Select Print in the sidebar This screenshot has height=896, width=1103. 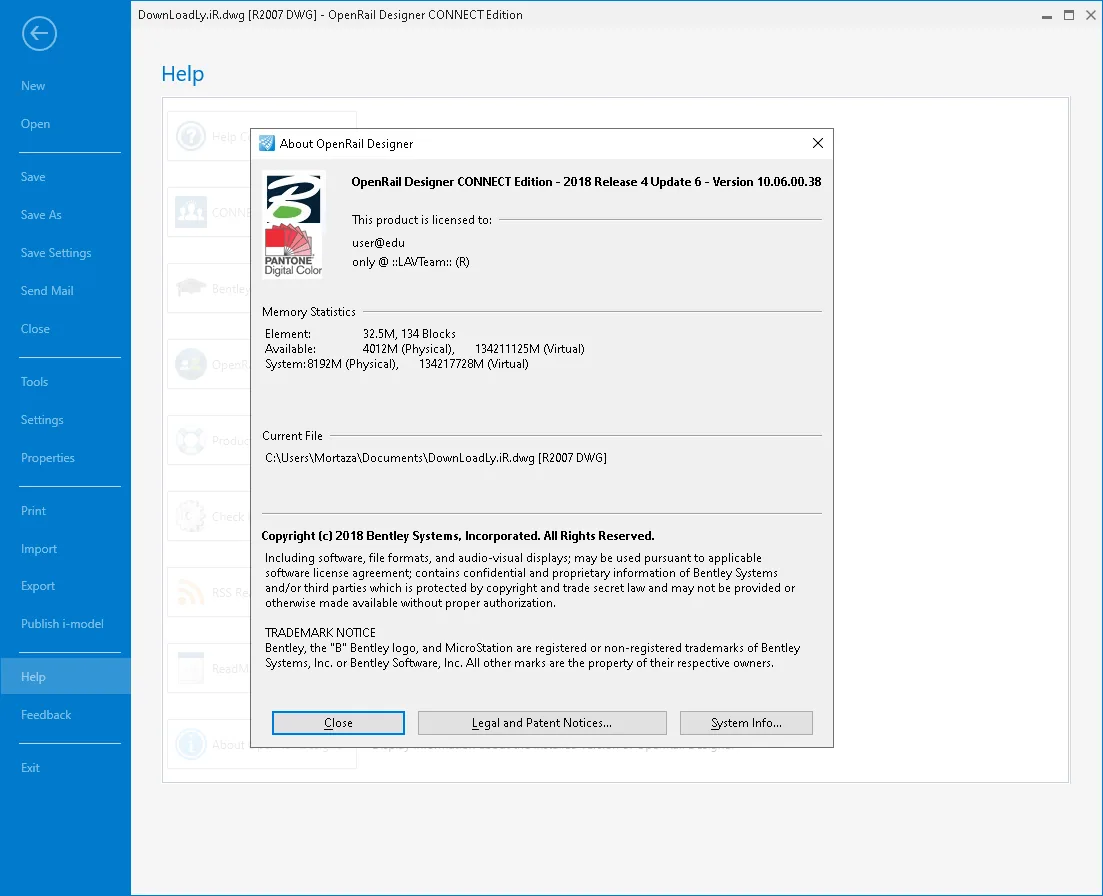tap(33, 511)
